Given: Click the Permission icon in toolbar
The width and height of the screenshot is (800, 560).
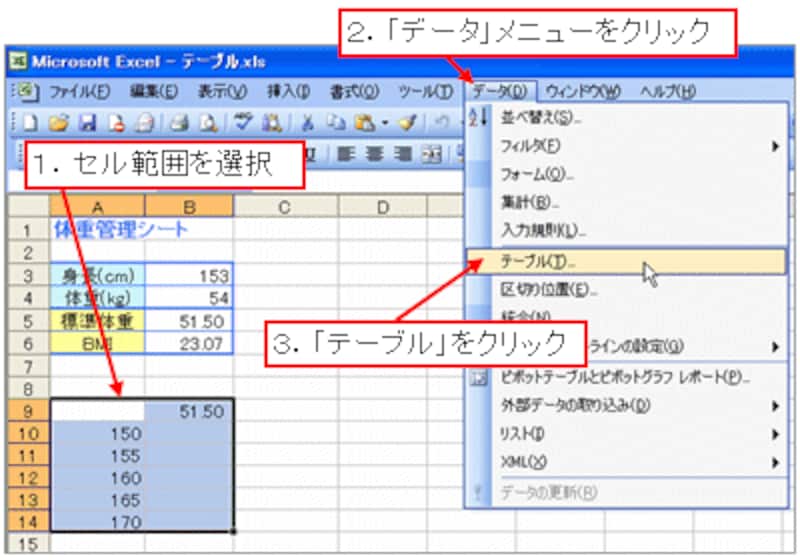Looking at the screenshot, I should point(116,123).
